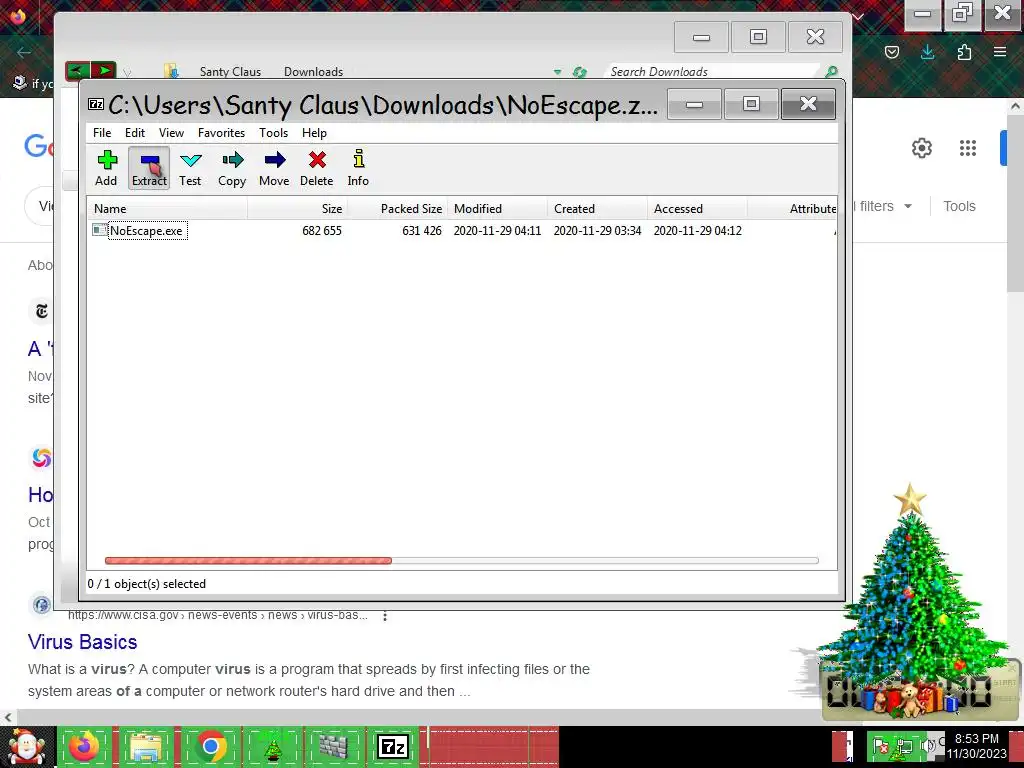The height and width of the screenshot is (768, 1024).
Task: Click the Explorer refresh icon
Action: coord(579,72)
